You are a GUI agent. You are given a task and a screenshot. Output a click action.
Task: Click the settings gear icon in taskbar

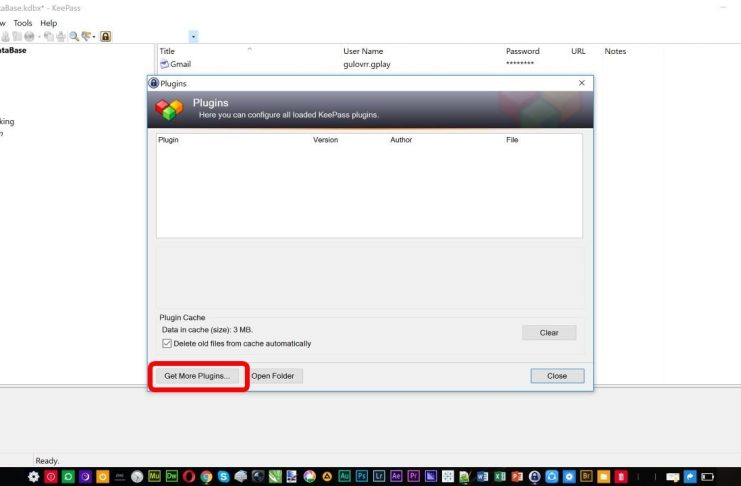[x=34, y=477]
